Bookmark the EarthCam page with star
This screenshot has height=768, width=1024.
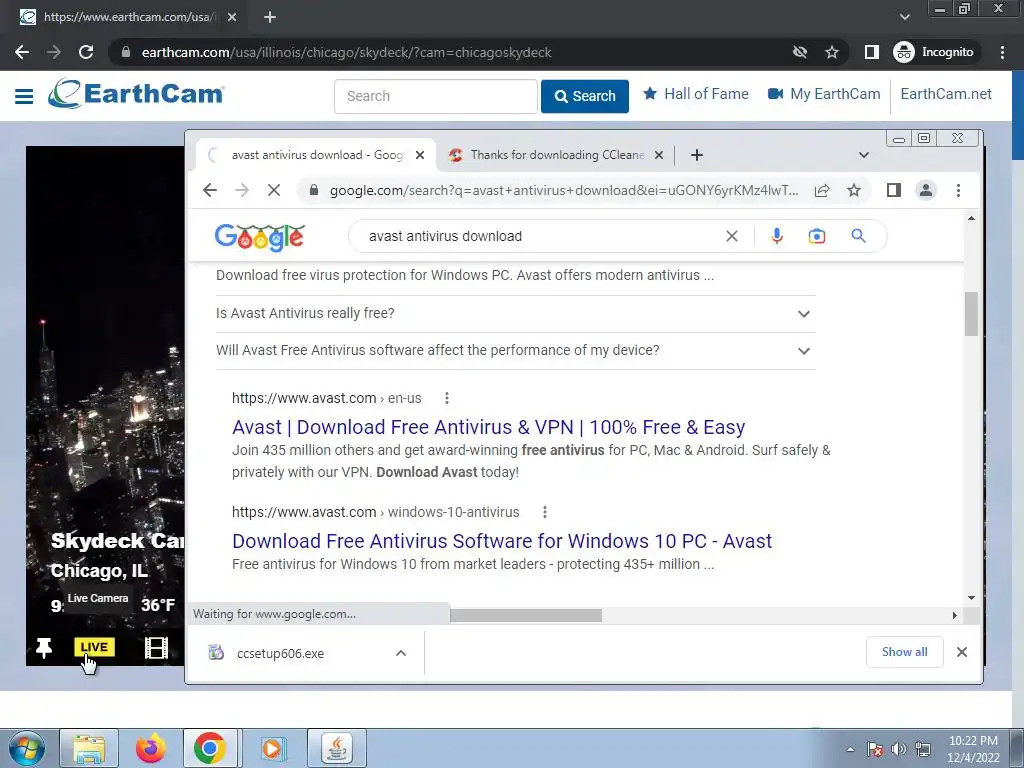[831, 52]
